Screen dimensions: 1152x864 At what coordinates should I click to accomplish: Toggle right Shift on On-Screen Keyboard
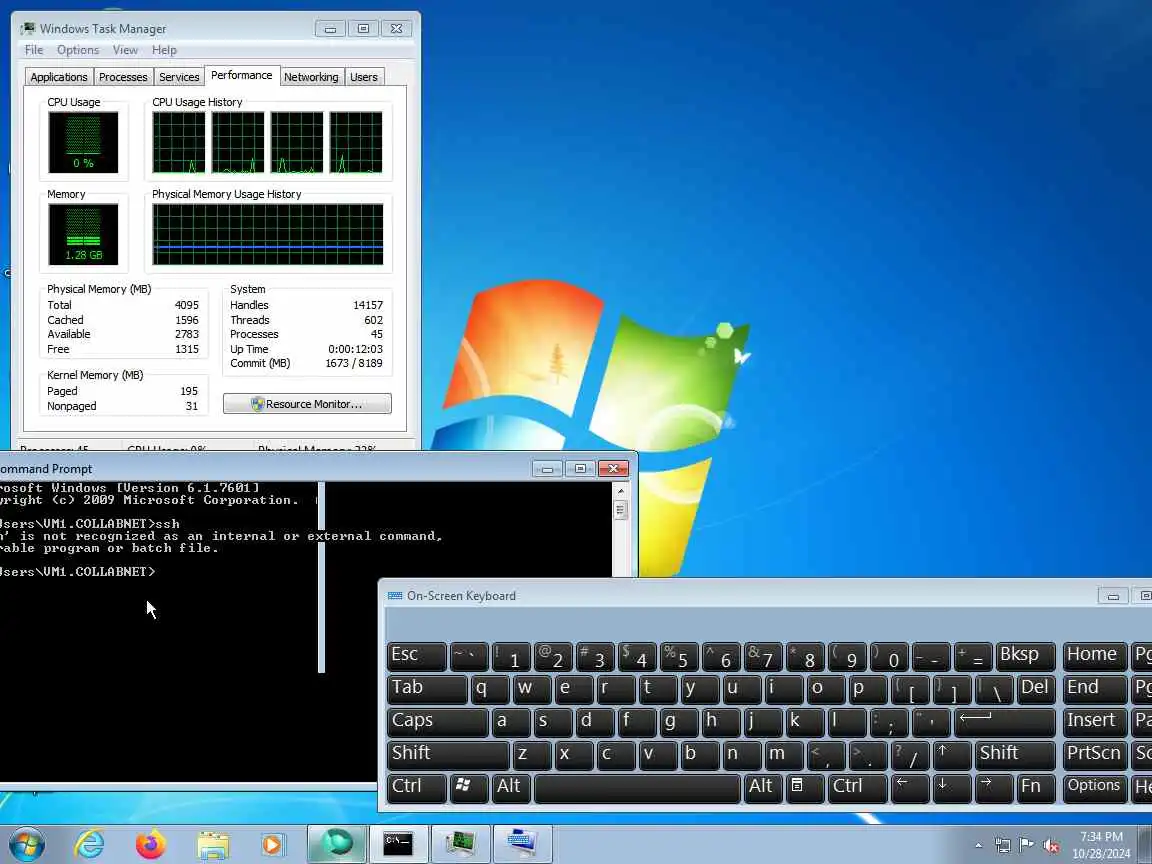(1015, 755)
